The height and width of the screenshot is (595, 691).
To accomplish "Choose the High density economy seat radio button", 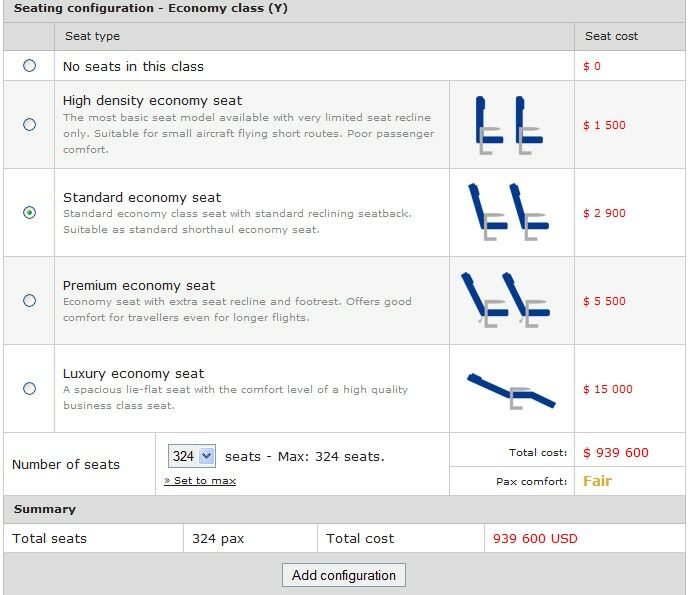I will pyautogui.click(x=29, y=125).
